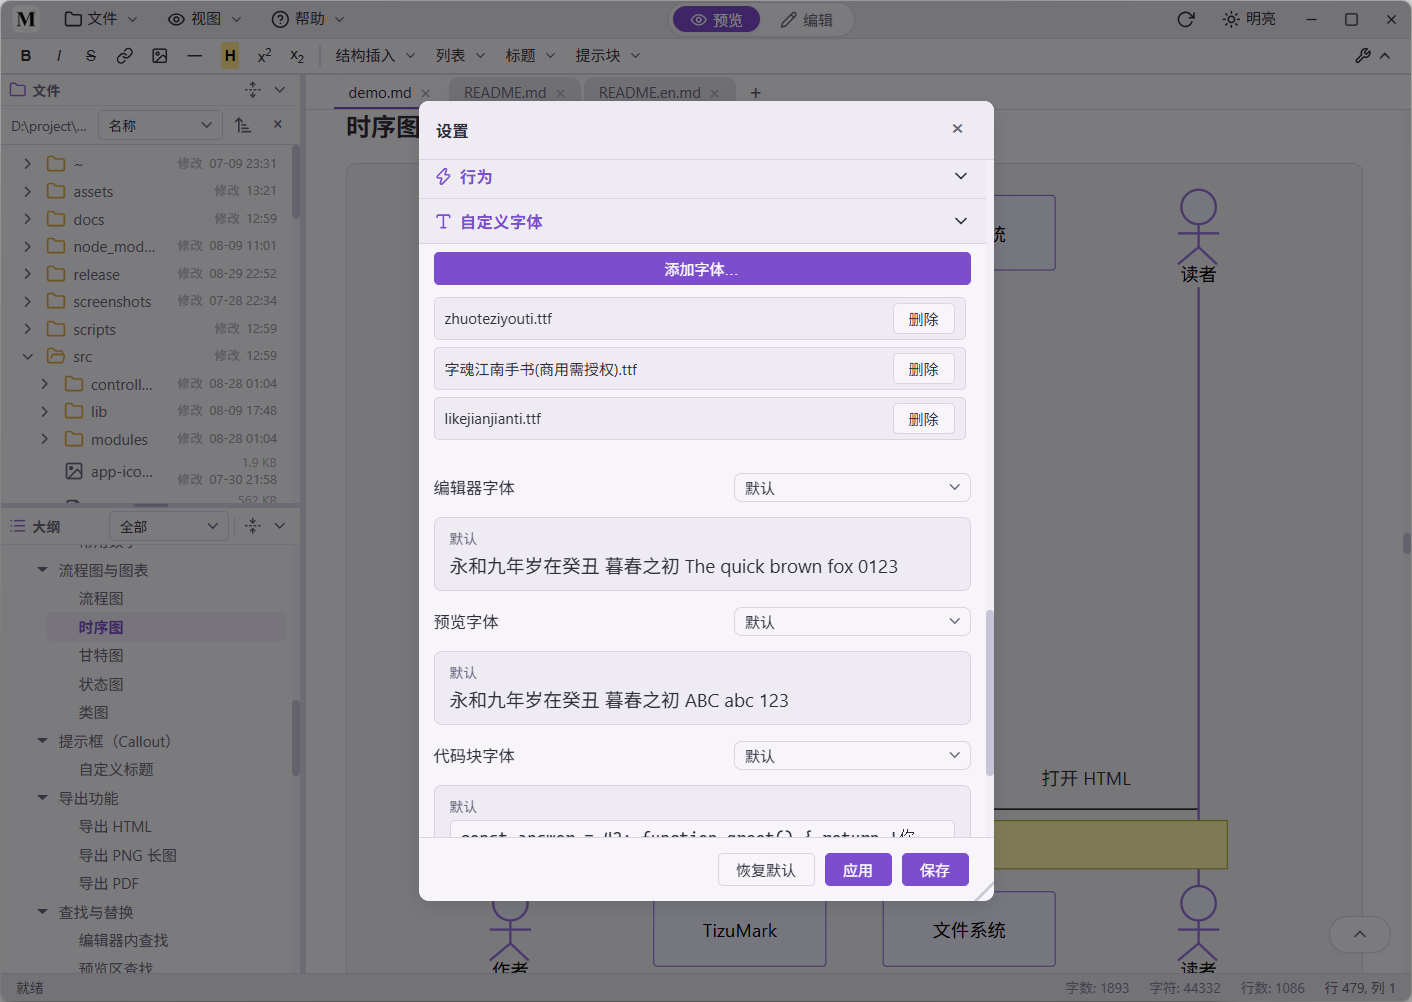Click the refresh icon in title bar
The image size is (1412, 1002).
coord(1186,19)
